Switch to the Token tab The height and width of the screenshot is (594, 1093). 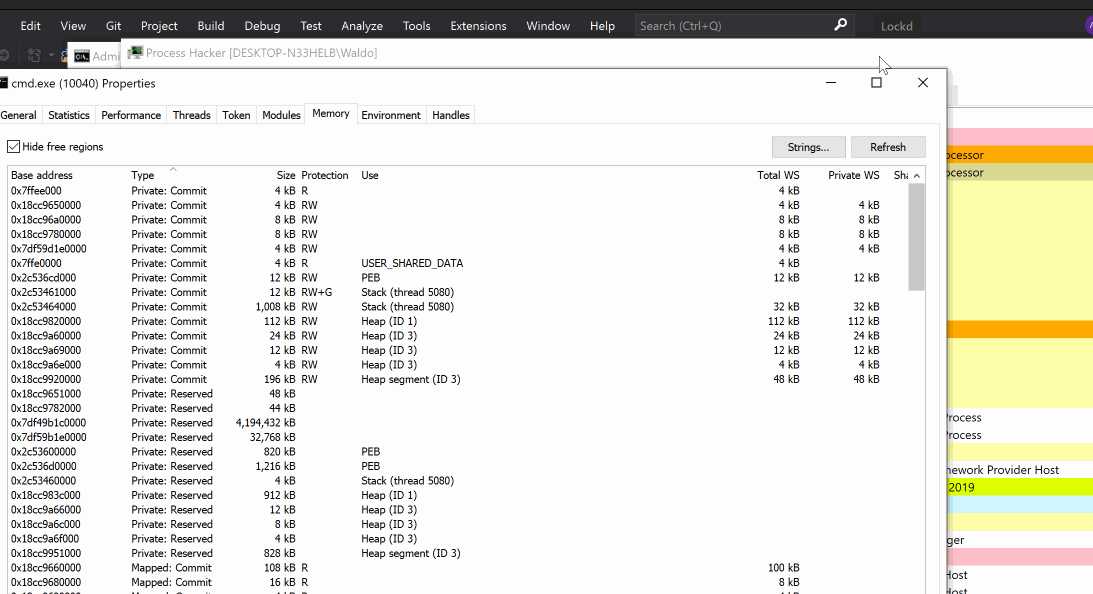point(236,115)
